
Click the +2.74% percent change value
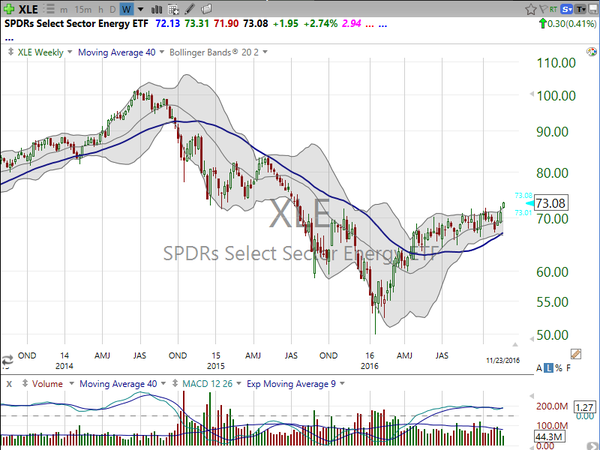[x=320, y=24]
